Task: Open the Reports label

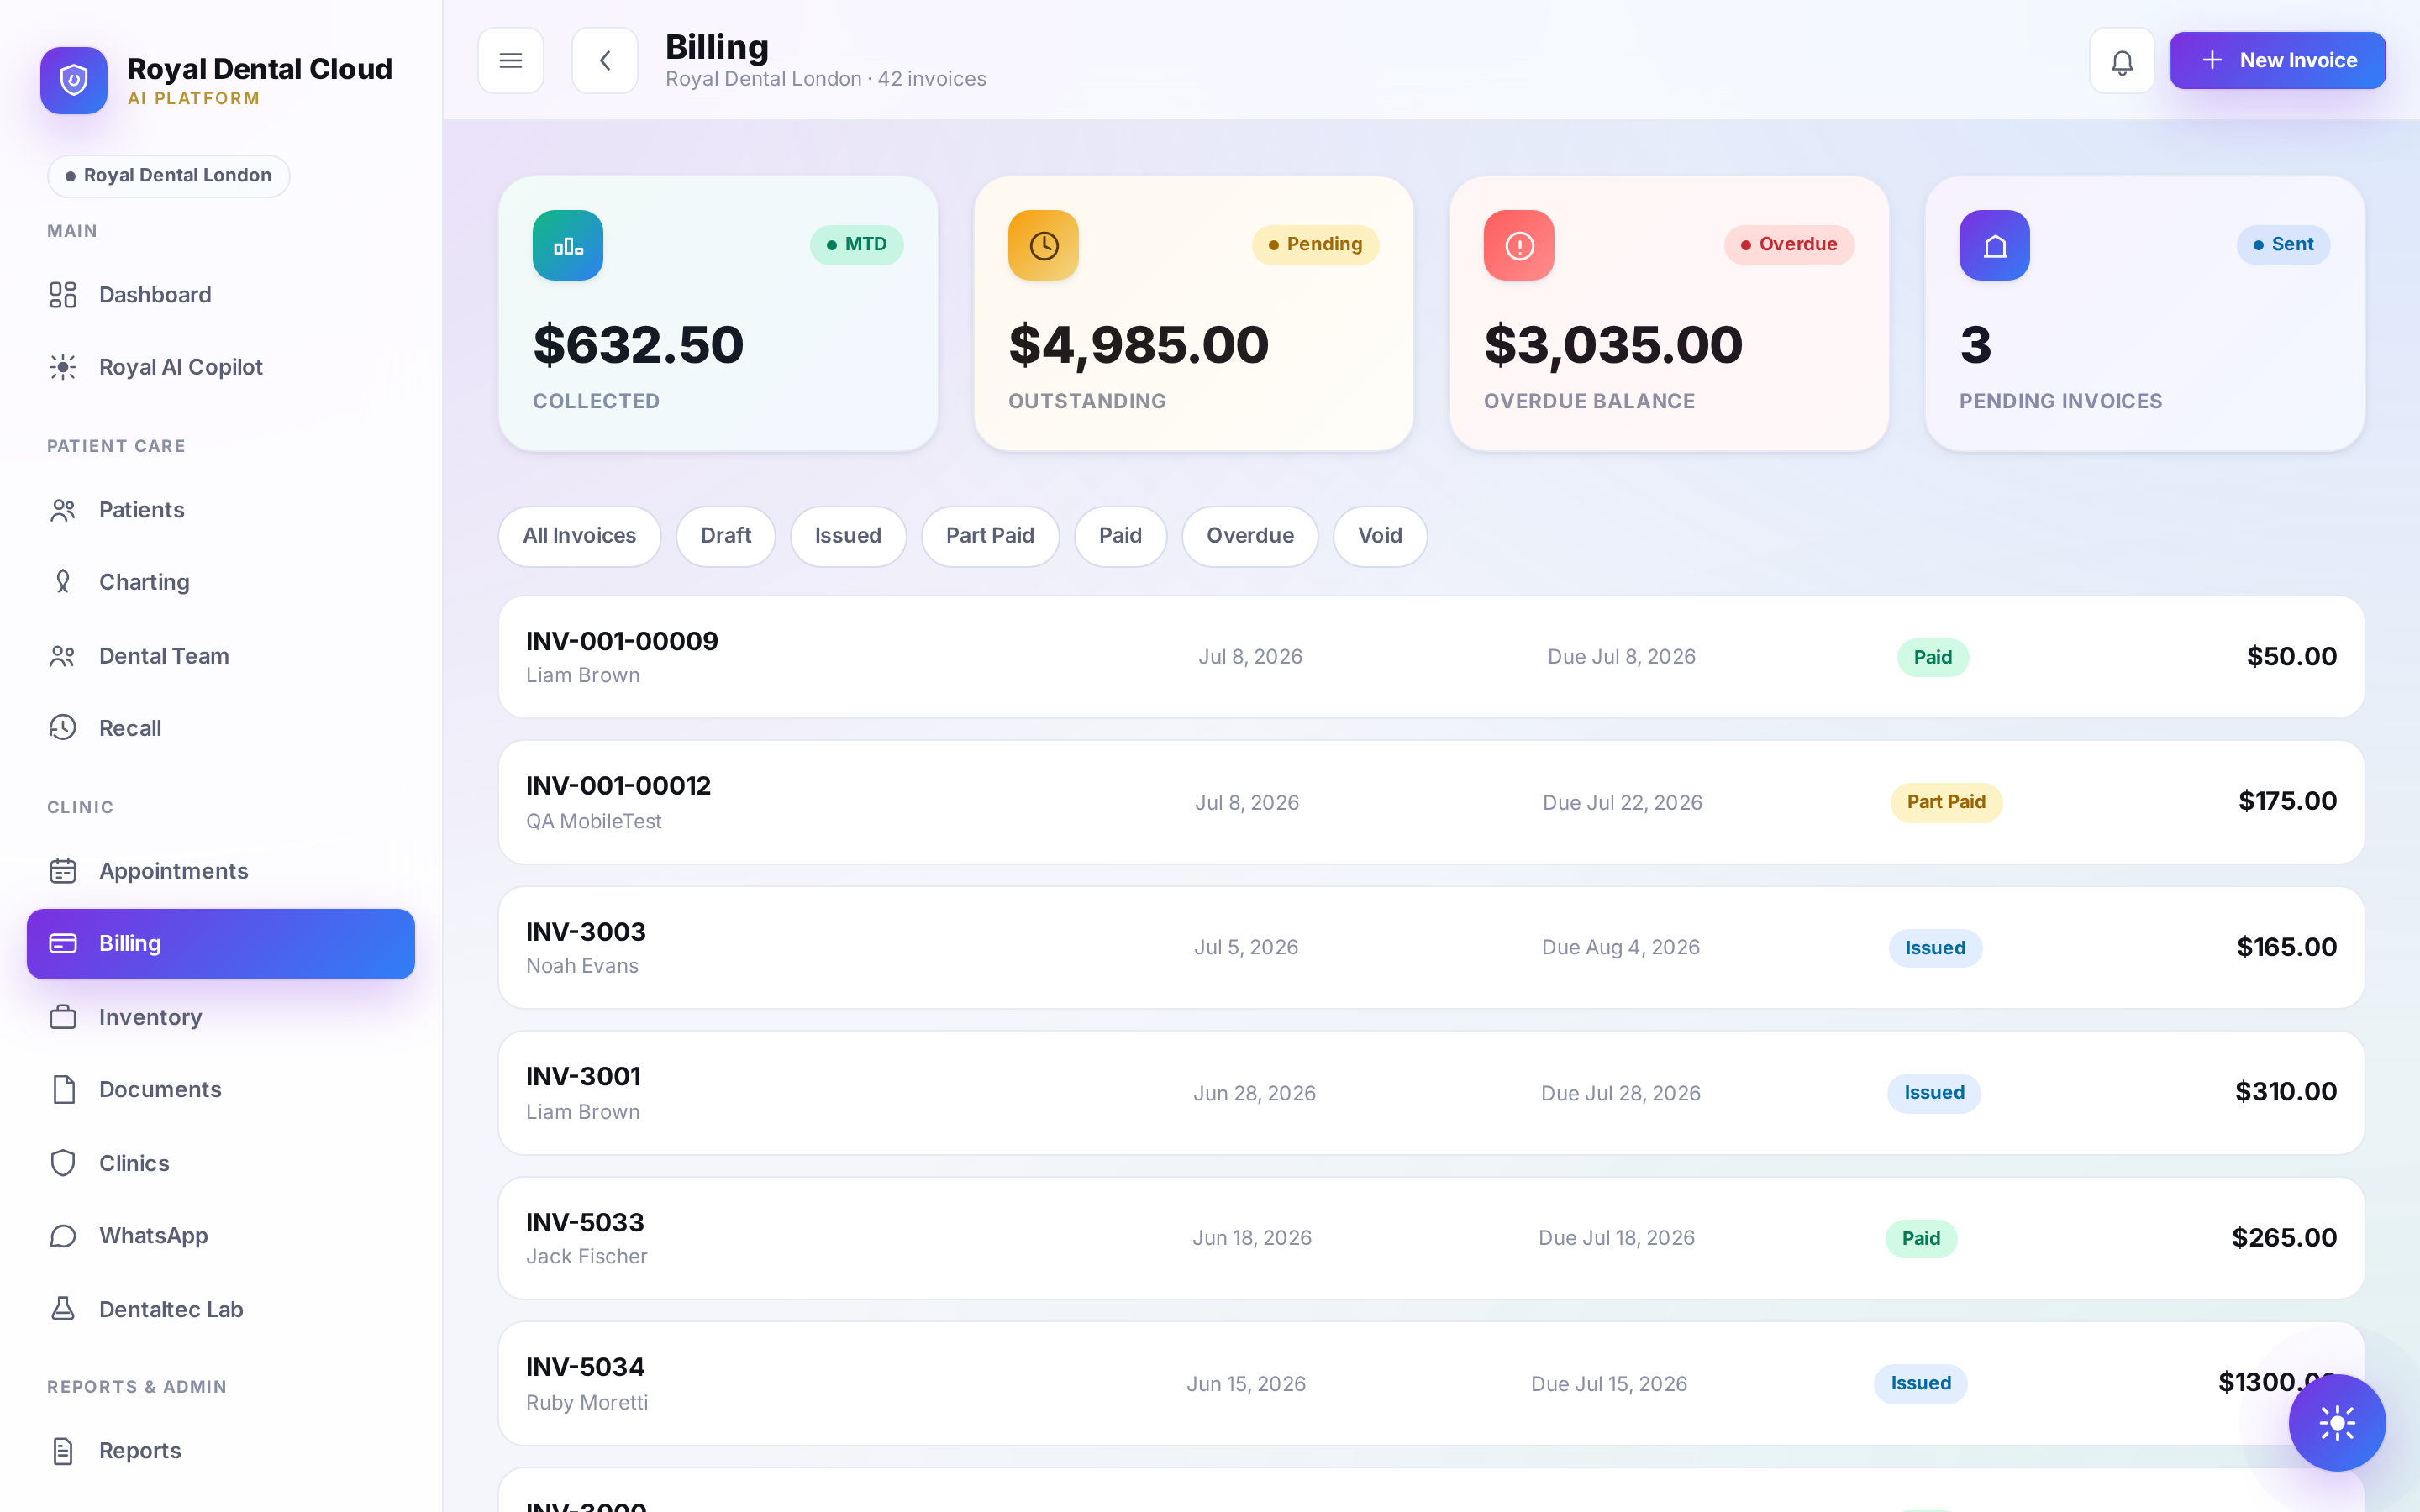Action: point(140,1451)
